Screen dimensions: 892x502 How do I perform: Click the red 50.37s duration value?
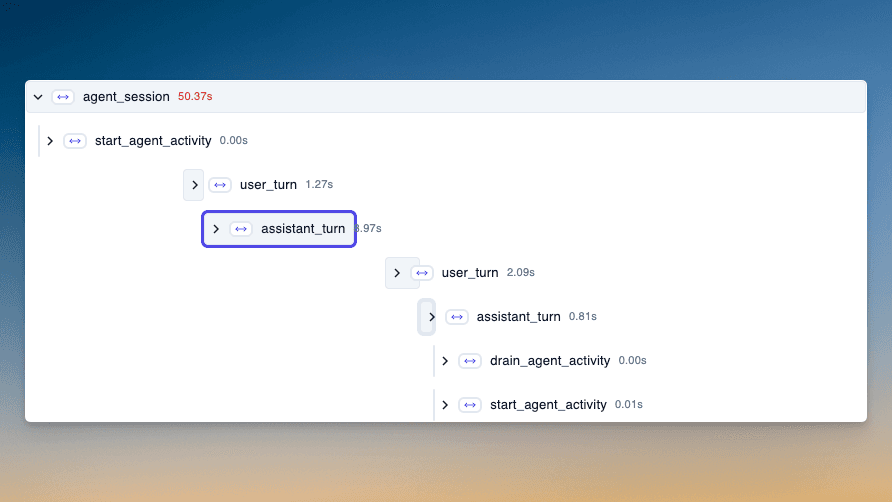click(195, 97)
